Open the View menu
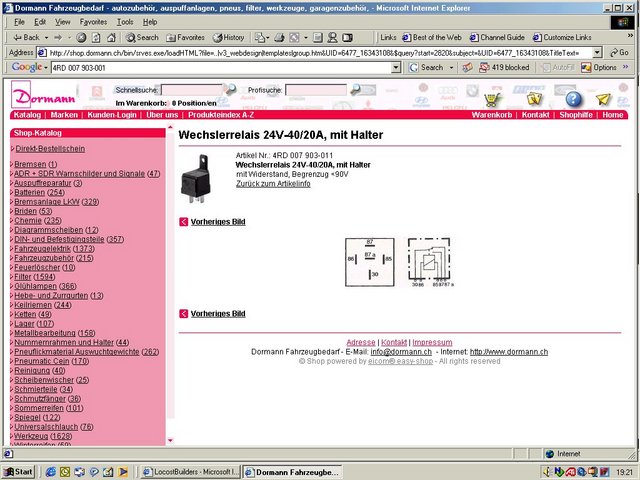The image size is (640, 480). click(62, 22)
